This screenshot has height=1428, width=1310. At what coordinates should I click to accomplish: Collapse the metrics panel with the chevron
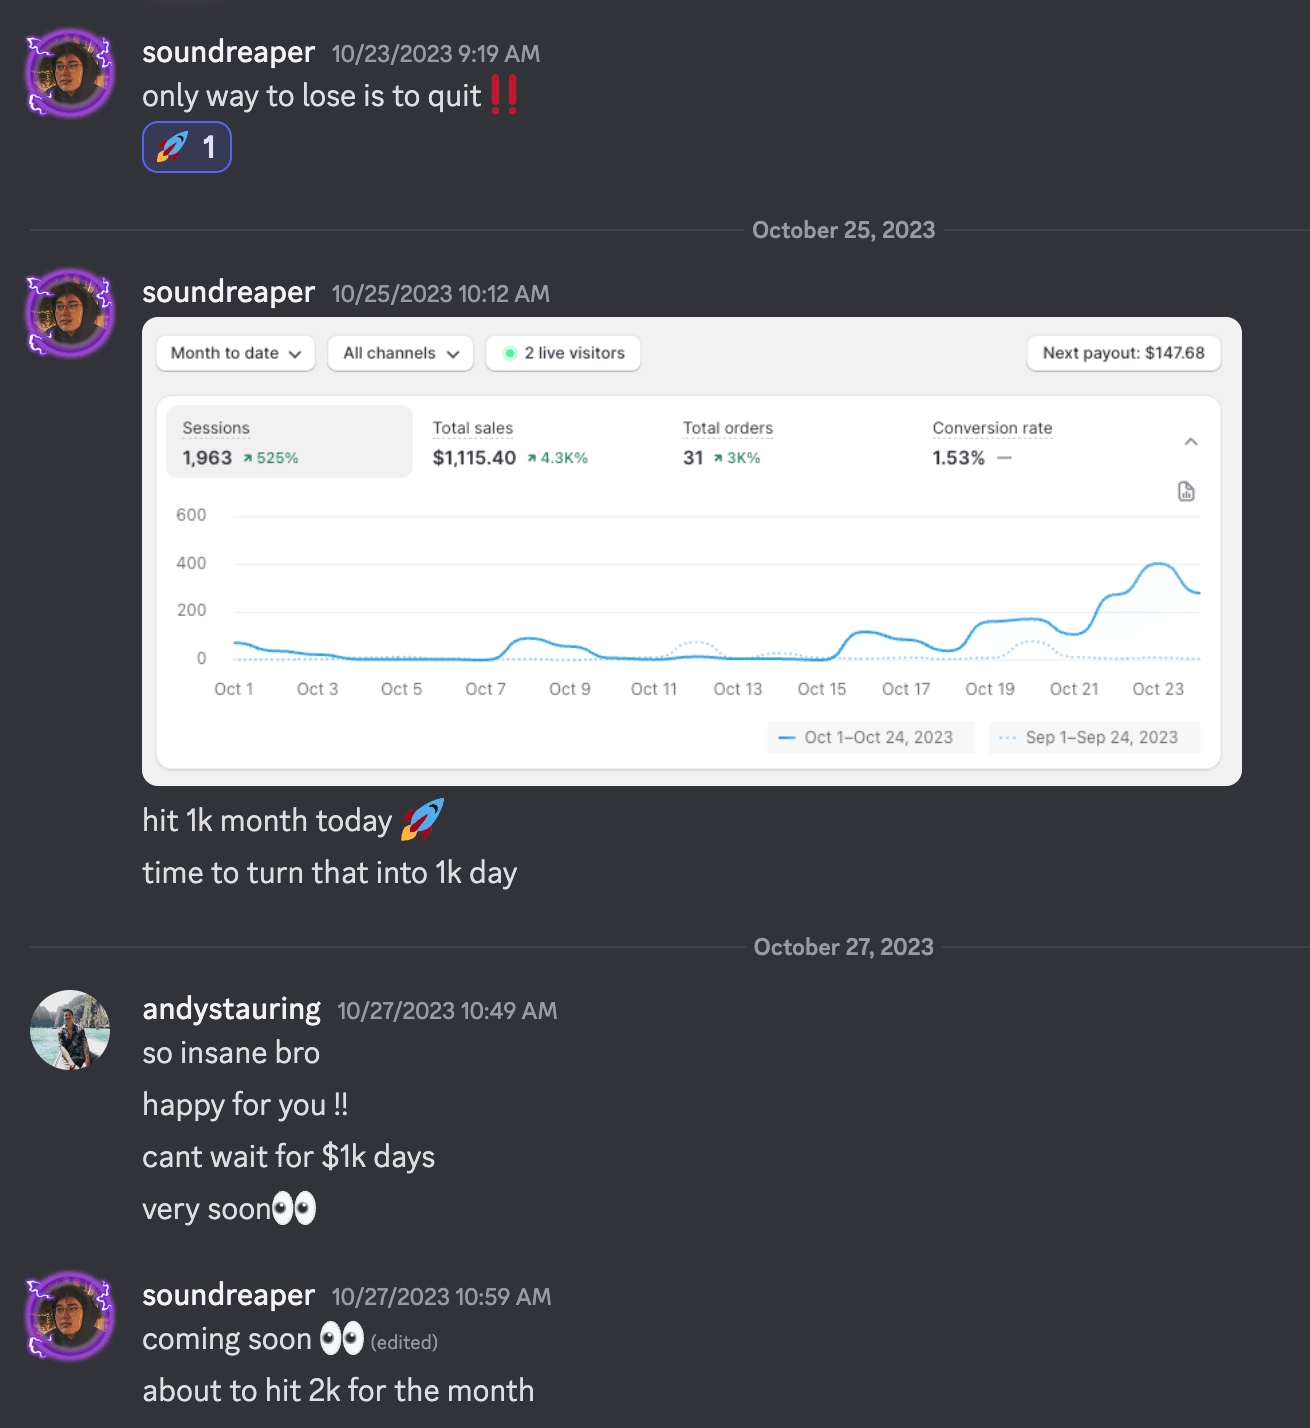(x=1190, y=442)
